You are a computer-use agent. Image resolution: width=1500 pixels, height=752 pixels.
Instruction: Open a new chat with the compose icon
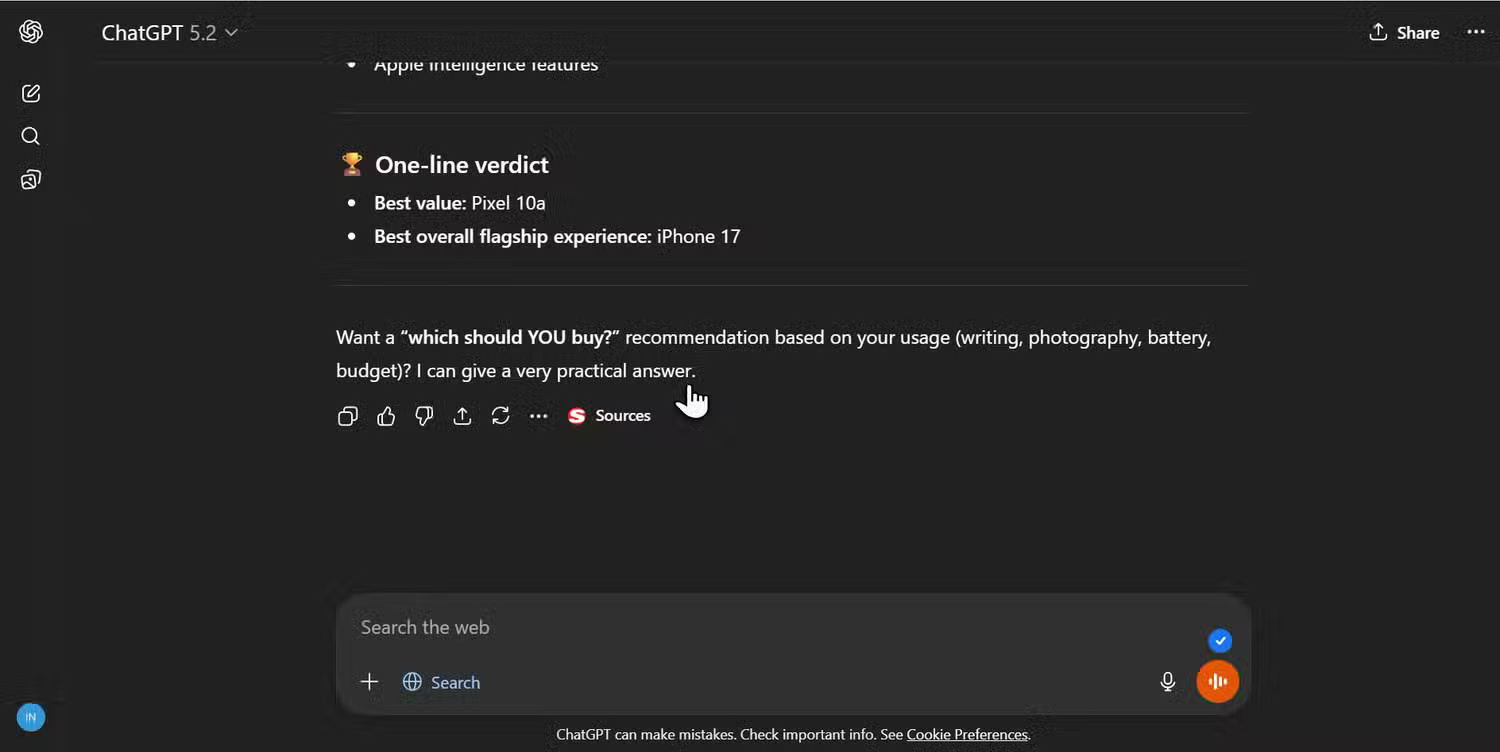(30, 93)
